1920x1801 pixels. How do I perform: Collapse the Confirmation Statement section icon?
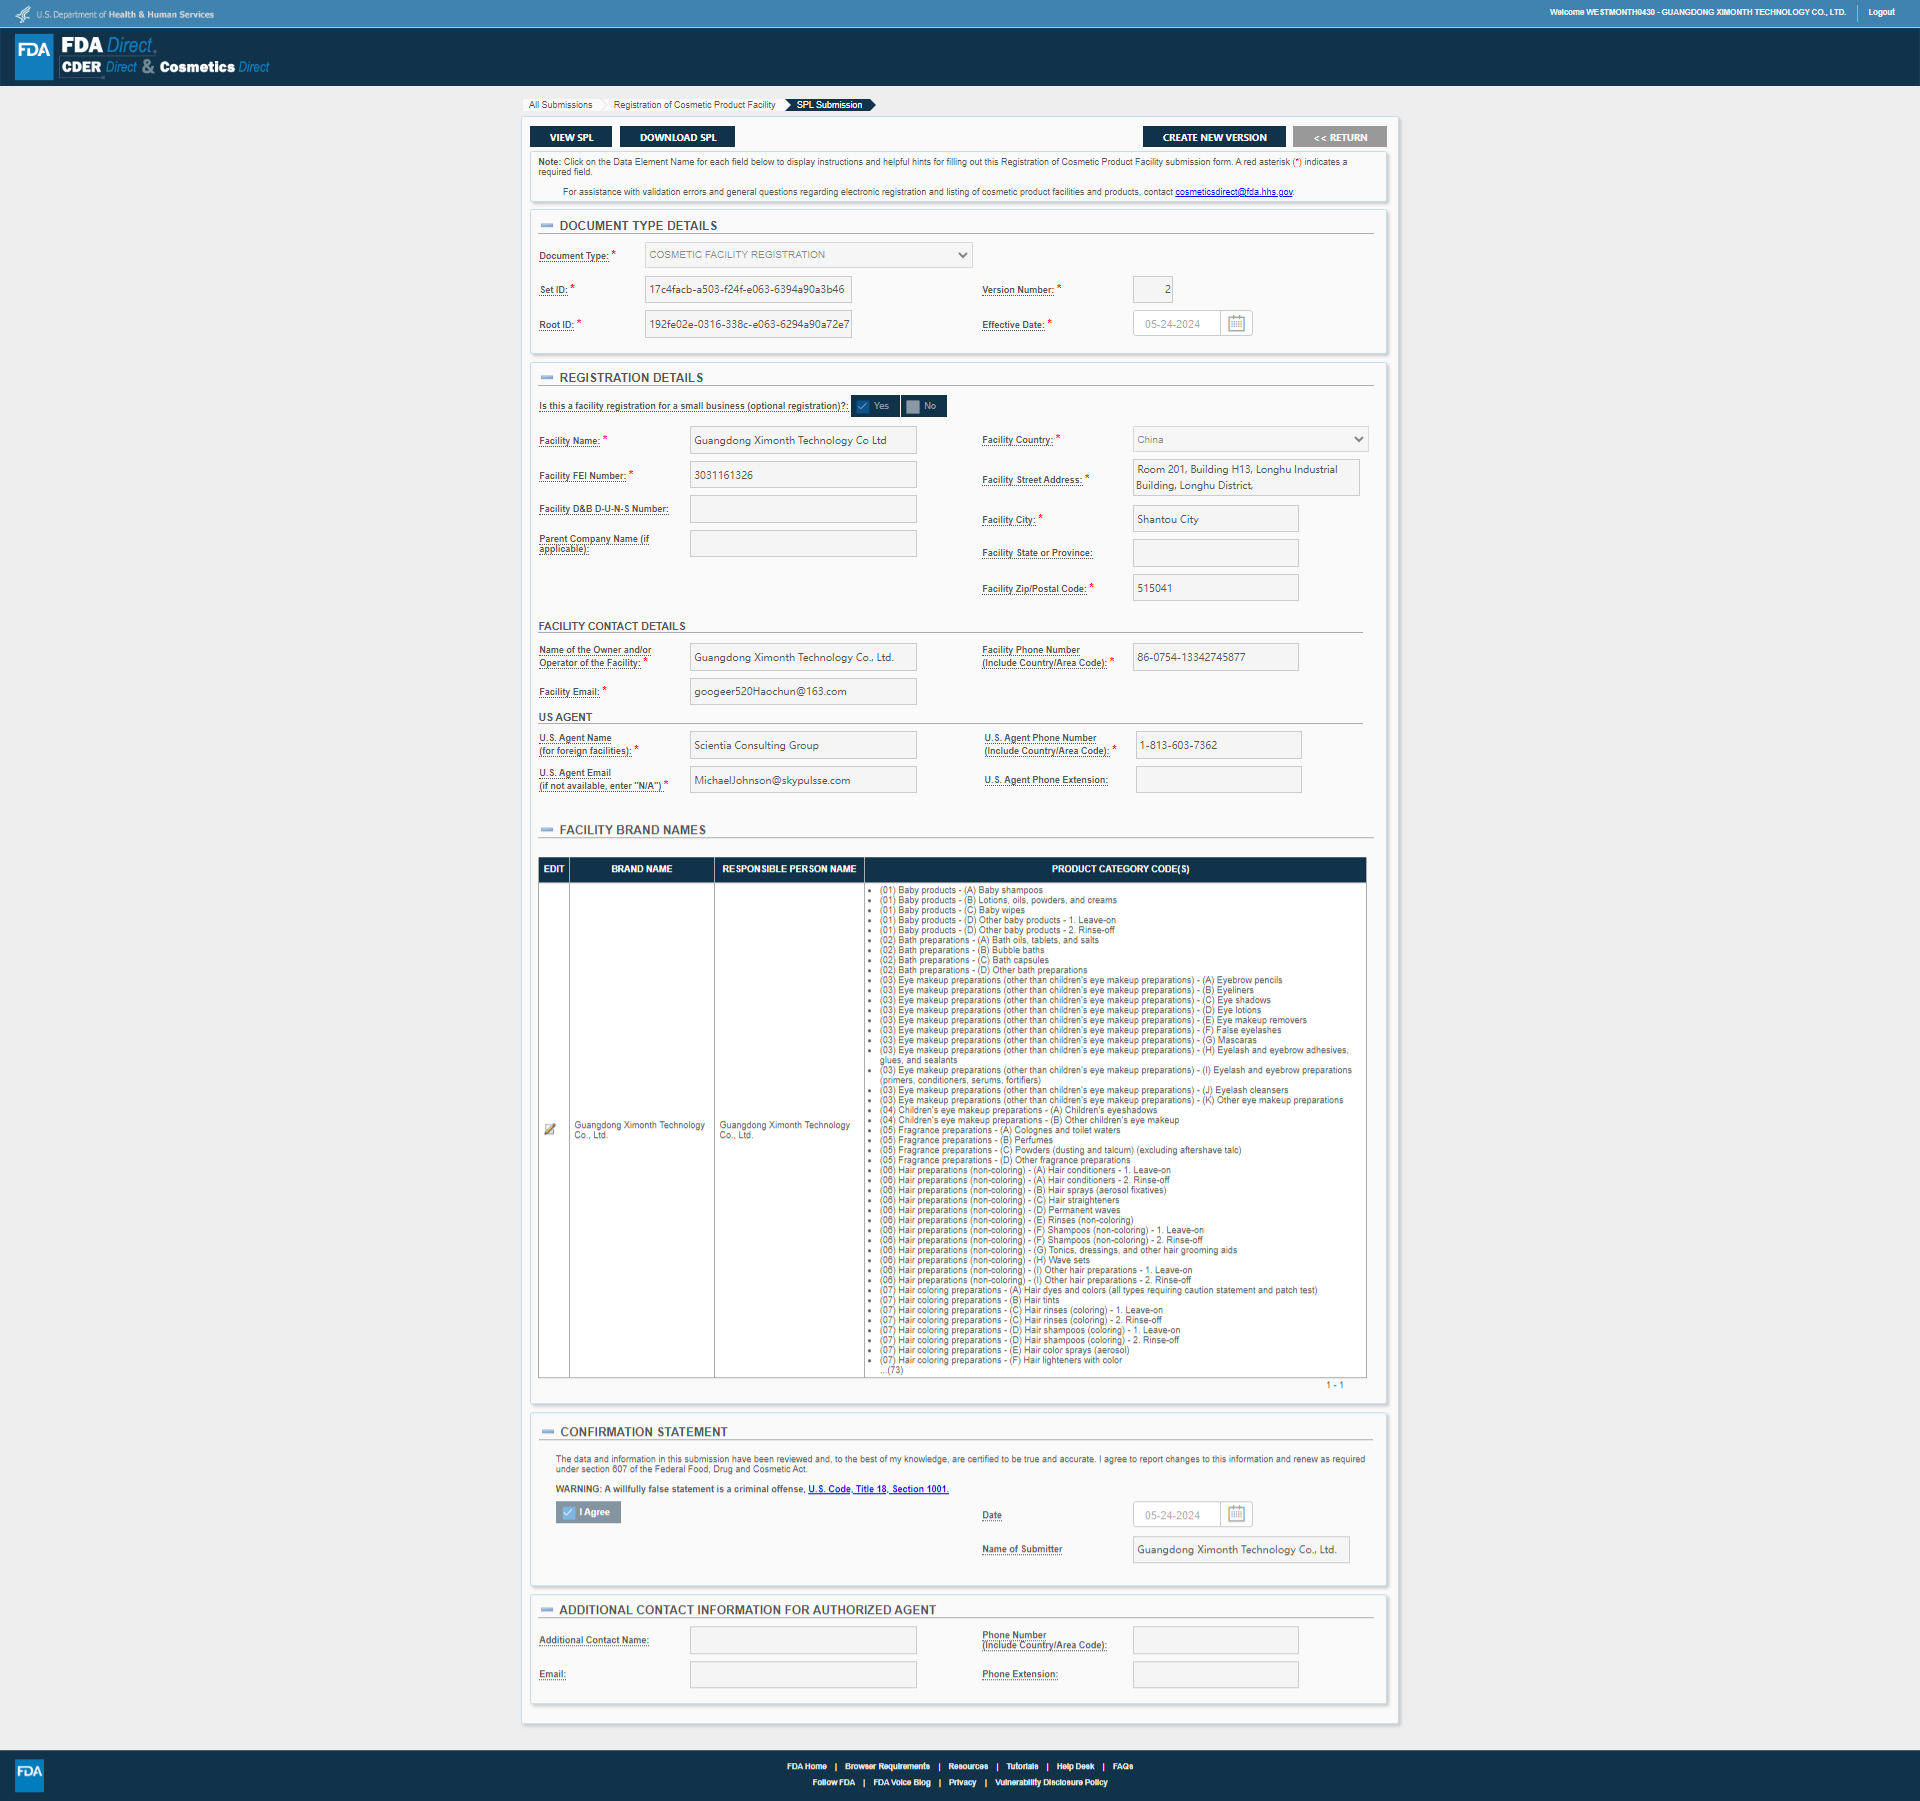pos(547,1432)
